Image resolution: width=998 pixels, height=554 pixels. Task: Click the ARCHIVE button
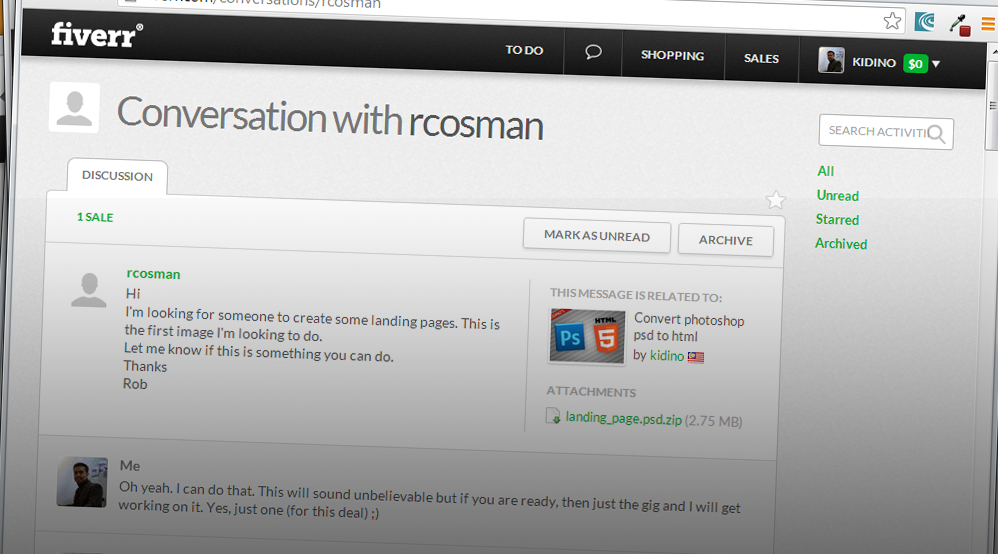(x=725, y=240)
